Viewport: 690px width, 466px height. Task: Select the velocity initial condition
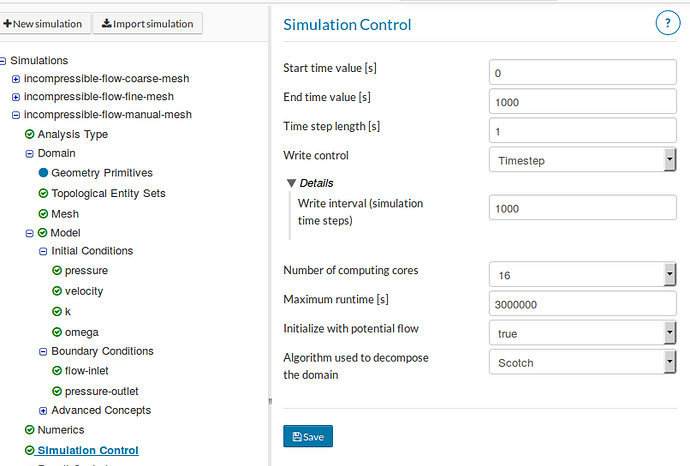point(84,291)
